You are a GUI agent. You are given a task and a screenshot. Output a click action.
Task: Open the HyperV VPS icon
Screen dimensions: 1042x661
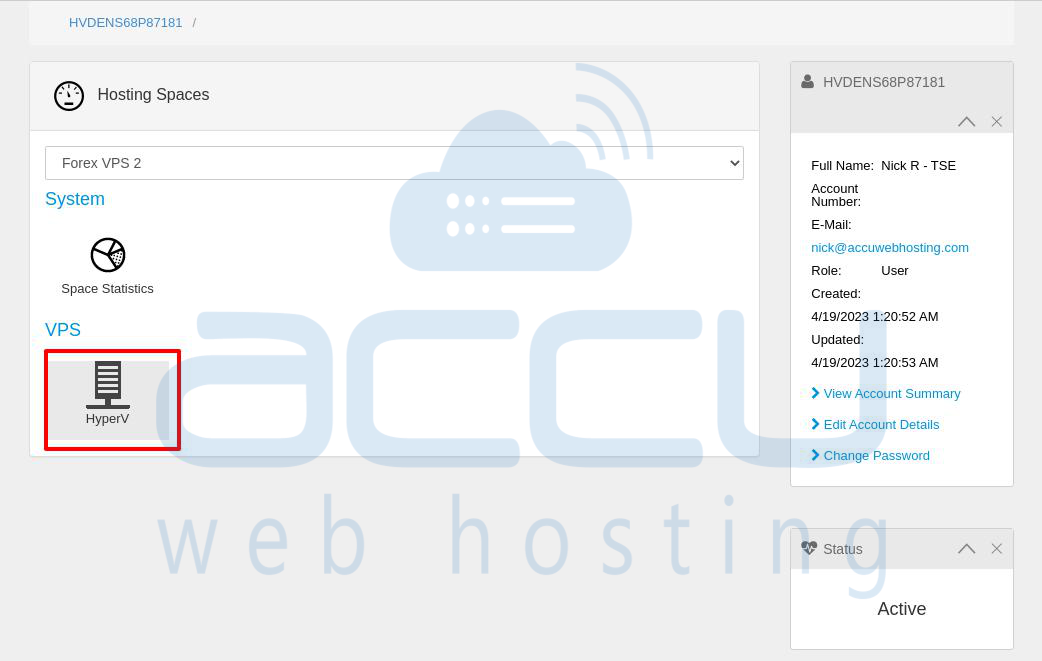tap(108, 393)
